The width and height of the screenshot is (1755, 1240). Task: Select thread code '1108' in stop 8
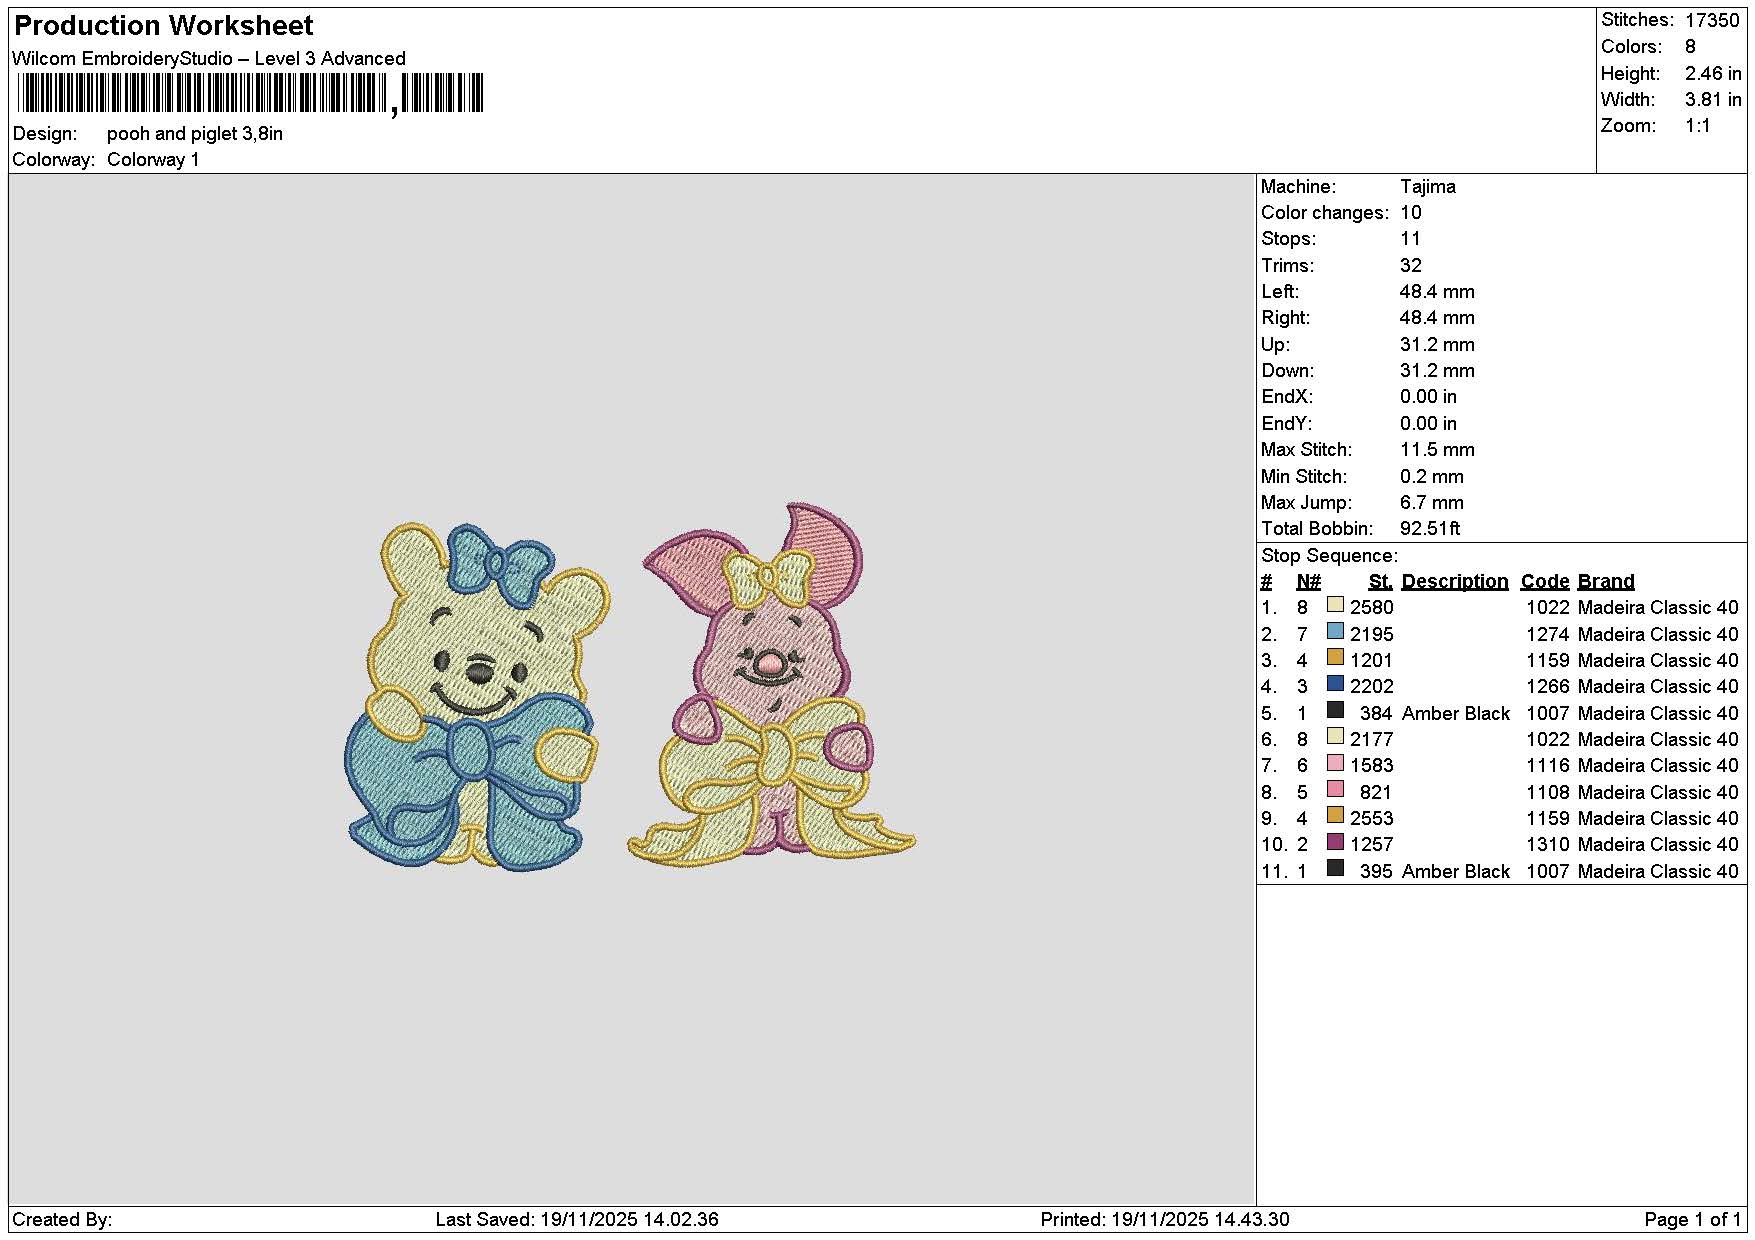(x=1548, y=793)
